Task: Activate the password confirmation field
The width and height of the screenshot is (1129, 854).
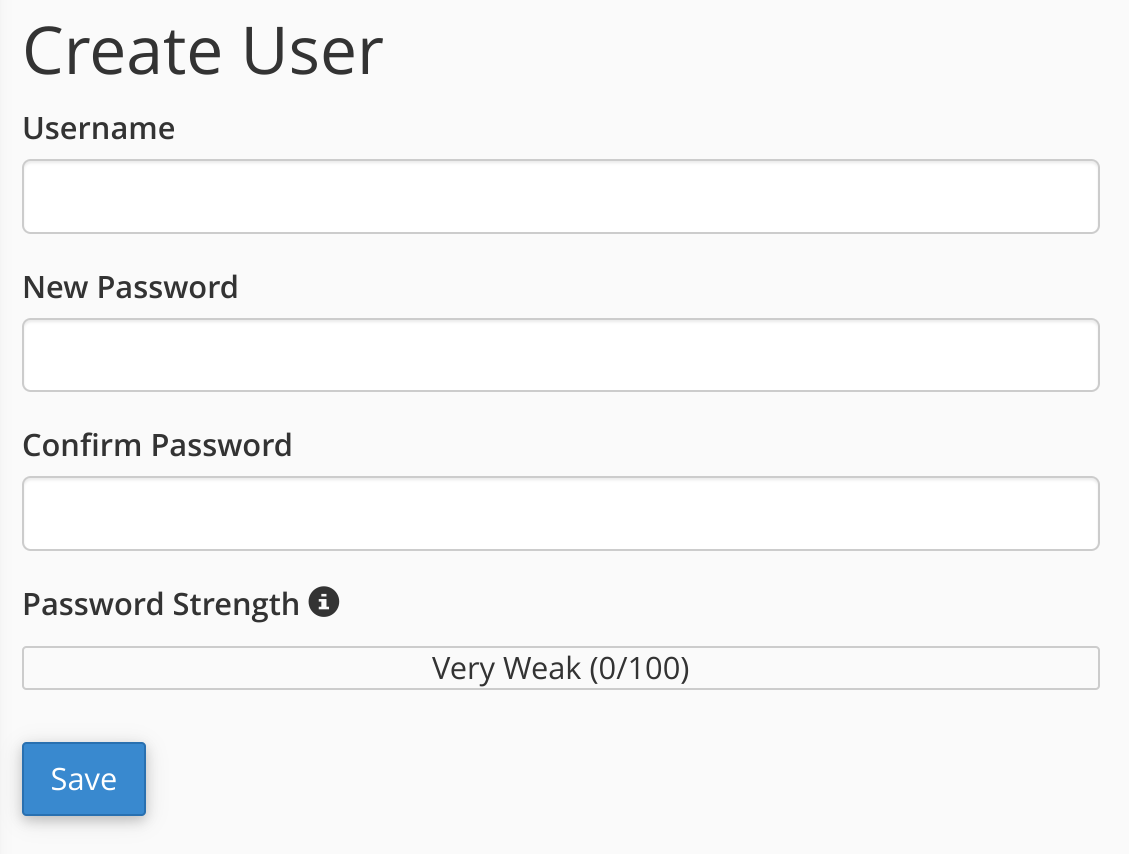Action: click(x=560, y=513)
